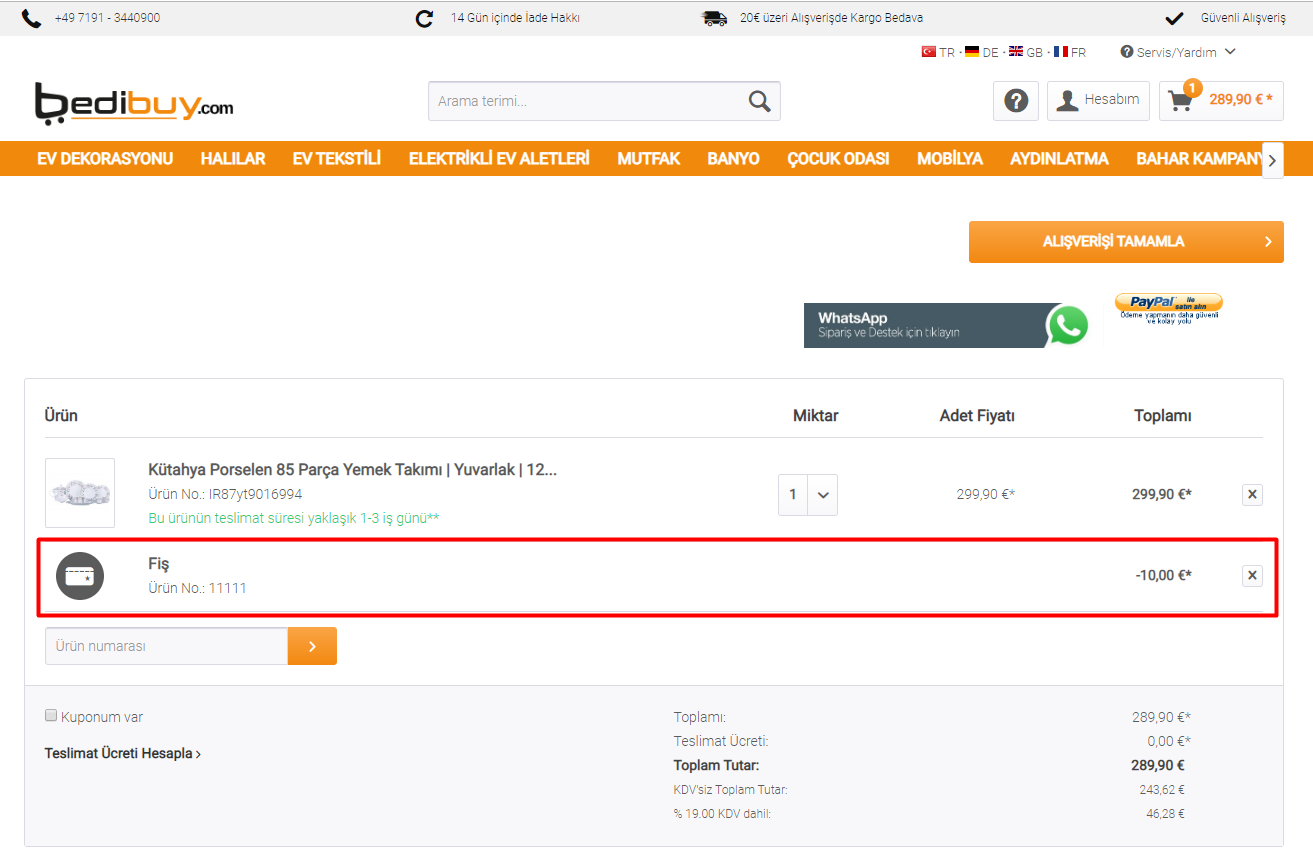Screen dimensions: 1313x866
Task: Open the HALILAR category menu
Action: pos(232,159)
